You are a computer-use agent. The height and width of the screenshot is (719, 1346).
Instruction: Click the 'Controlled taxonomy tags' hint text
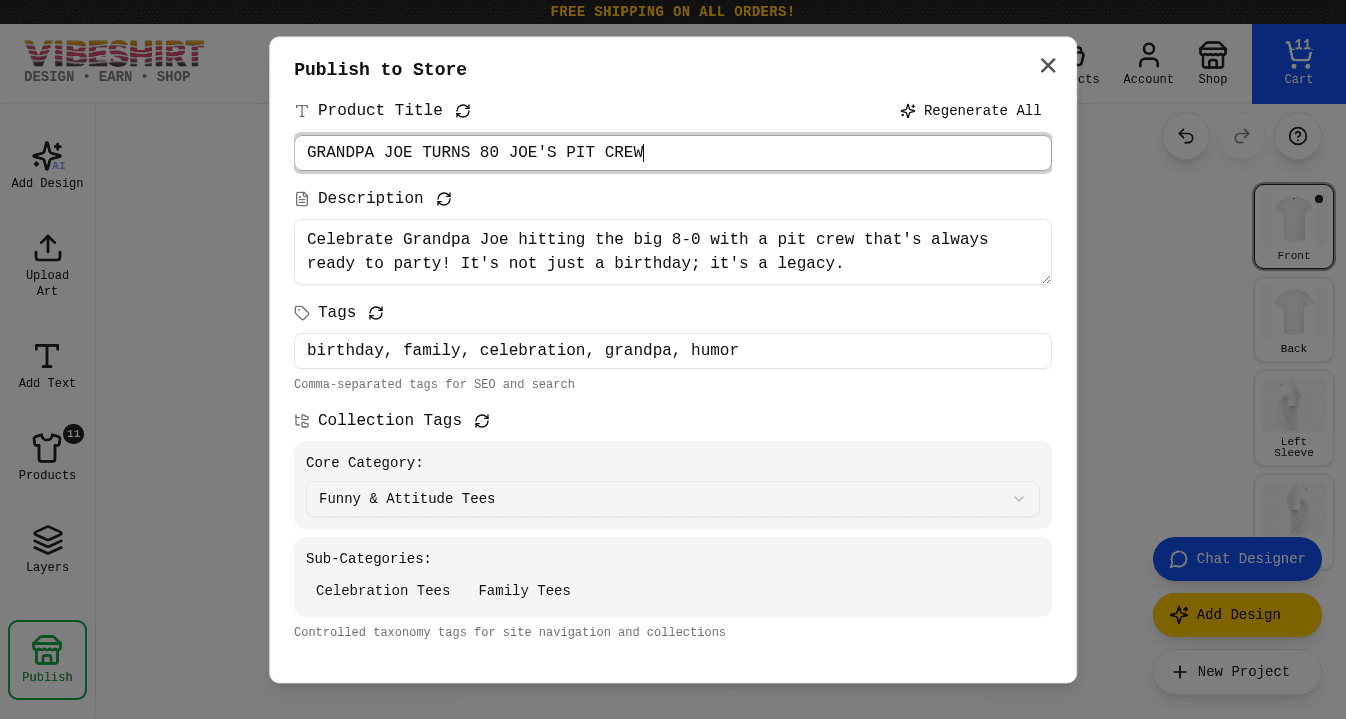tap(510, 633)
